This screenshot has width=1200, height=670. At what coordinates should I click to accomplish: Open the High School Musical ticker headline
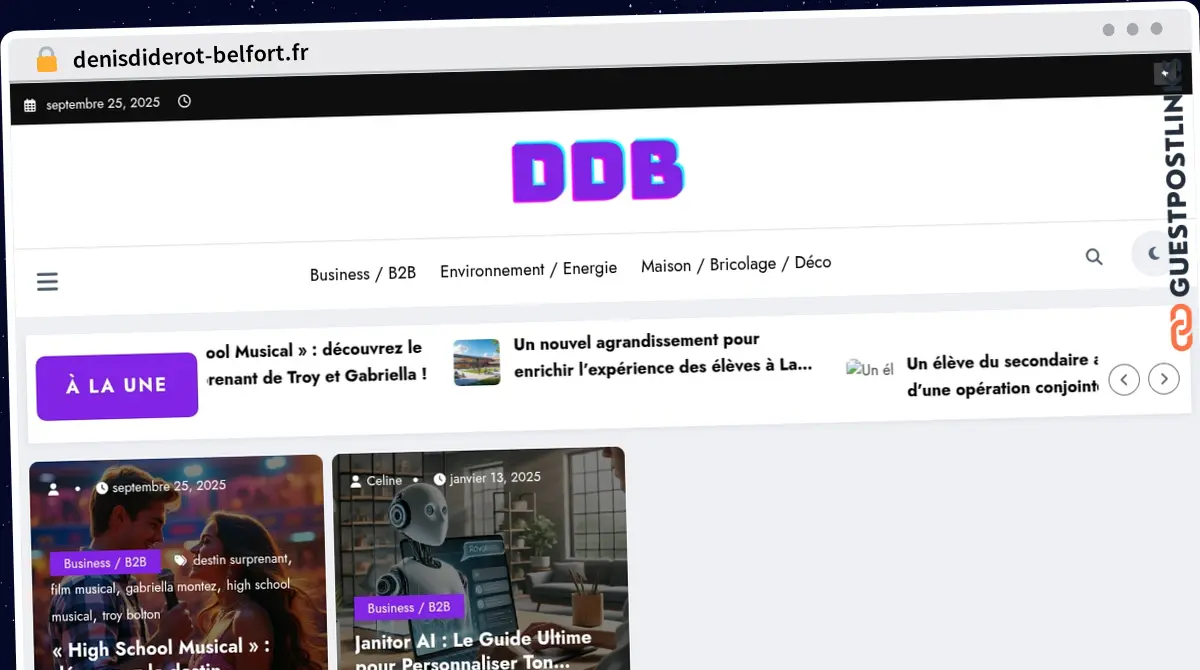click(317, 363)
